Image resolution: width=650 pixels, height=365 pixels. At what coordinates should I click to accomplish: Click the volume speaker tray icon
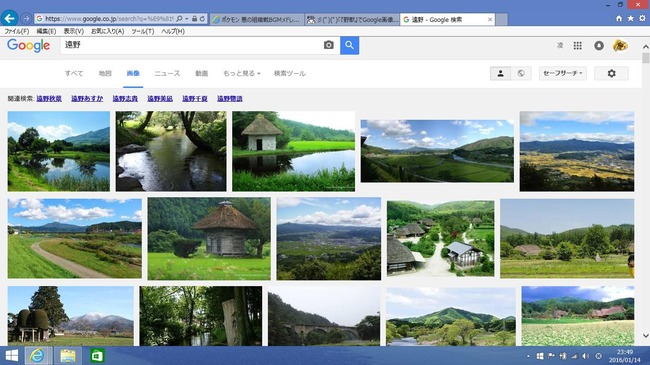tap(585, 356)
